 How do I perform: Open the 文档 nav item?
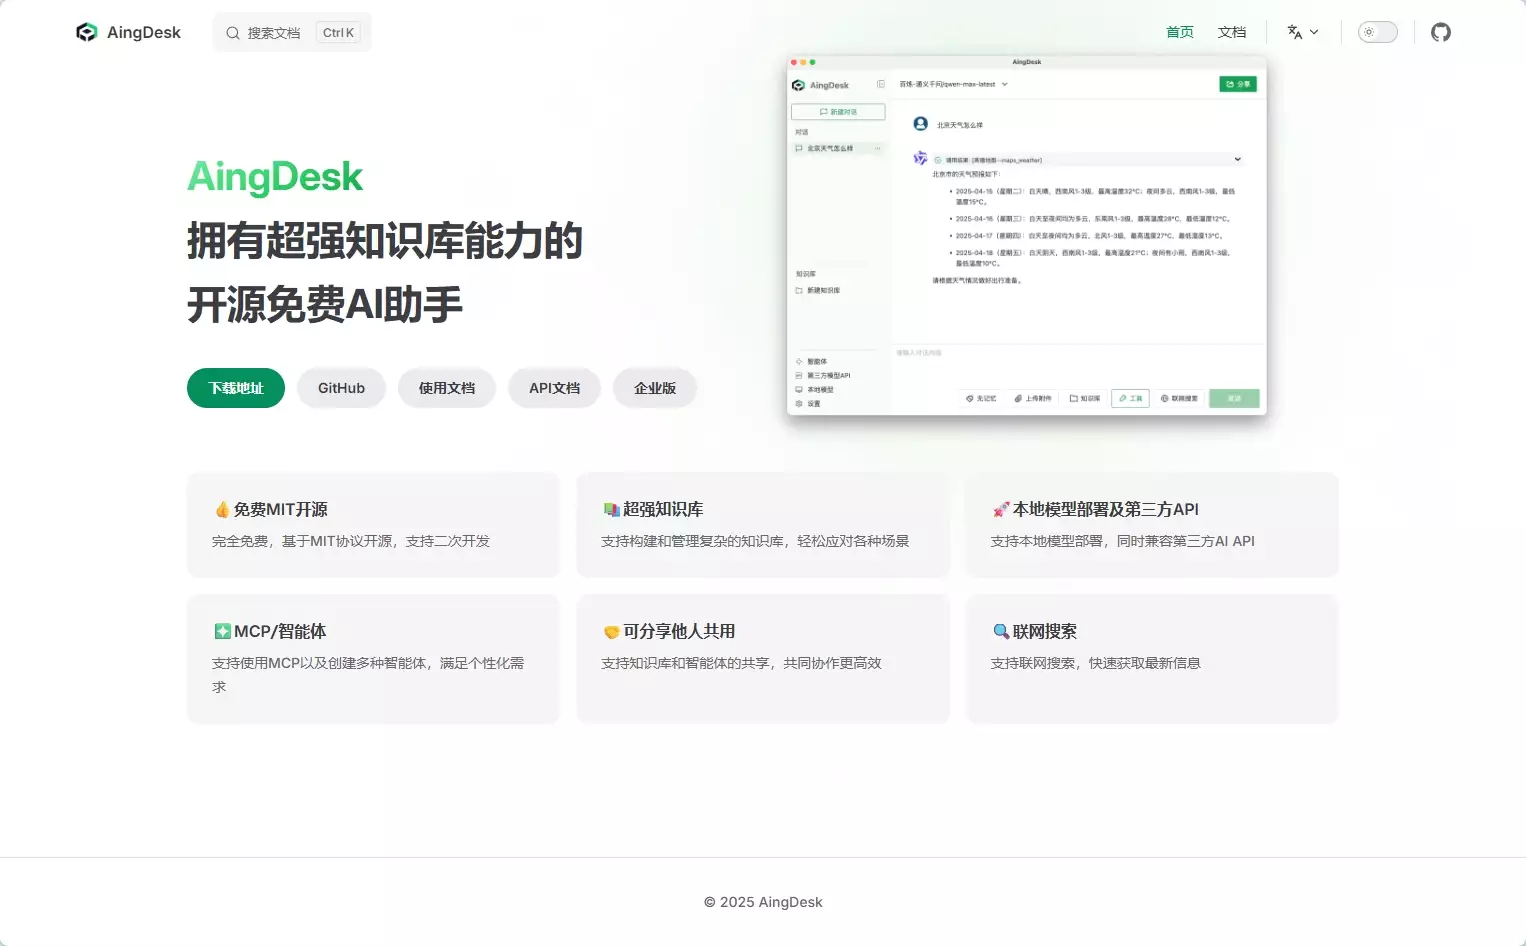[1232, 32]
